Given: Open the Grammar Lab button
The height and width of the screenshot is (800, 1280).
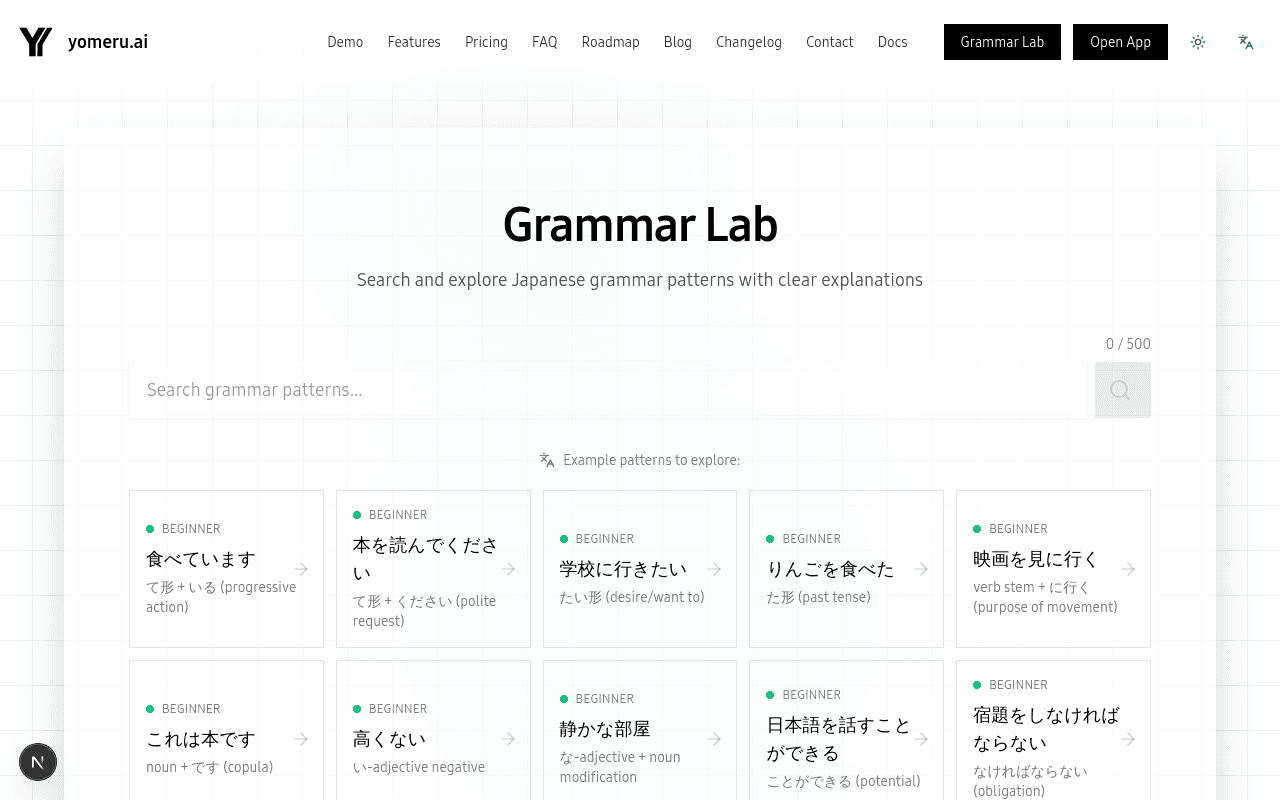Looking at the screenshot, I should (x=1002, y=42).
